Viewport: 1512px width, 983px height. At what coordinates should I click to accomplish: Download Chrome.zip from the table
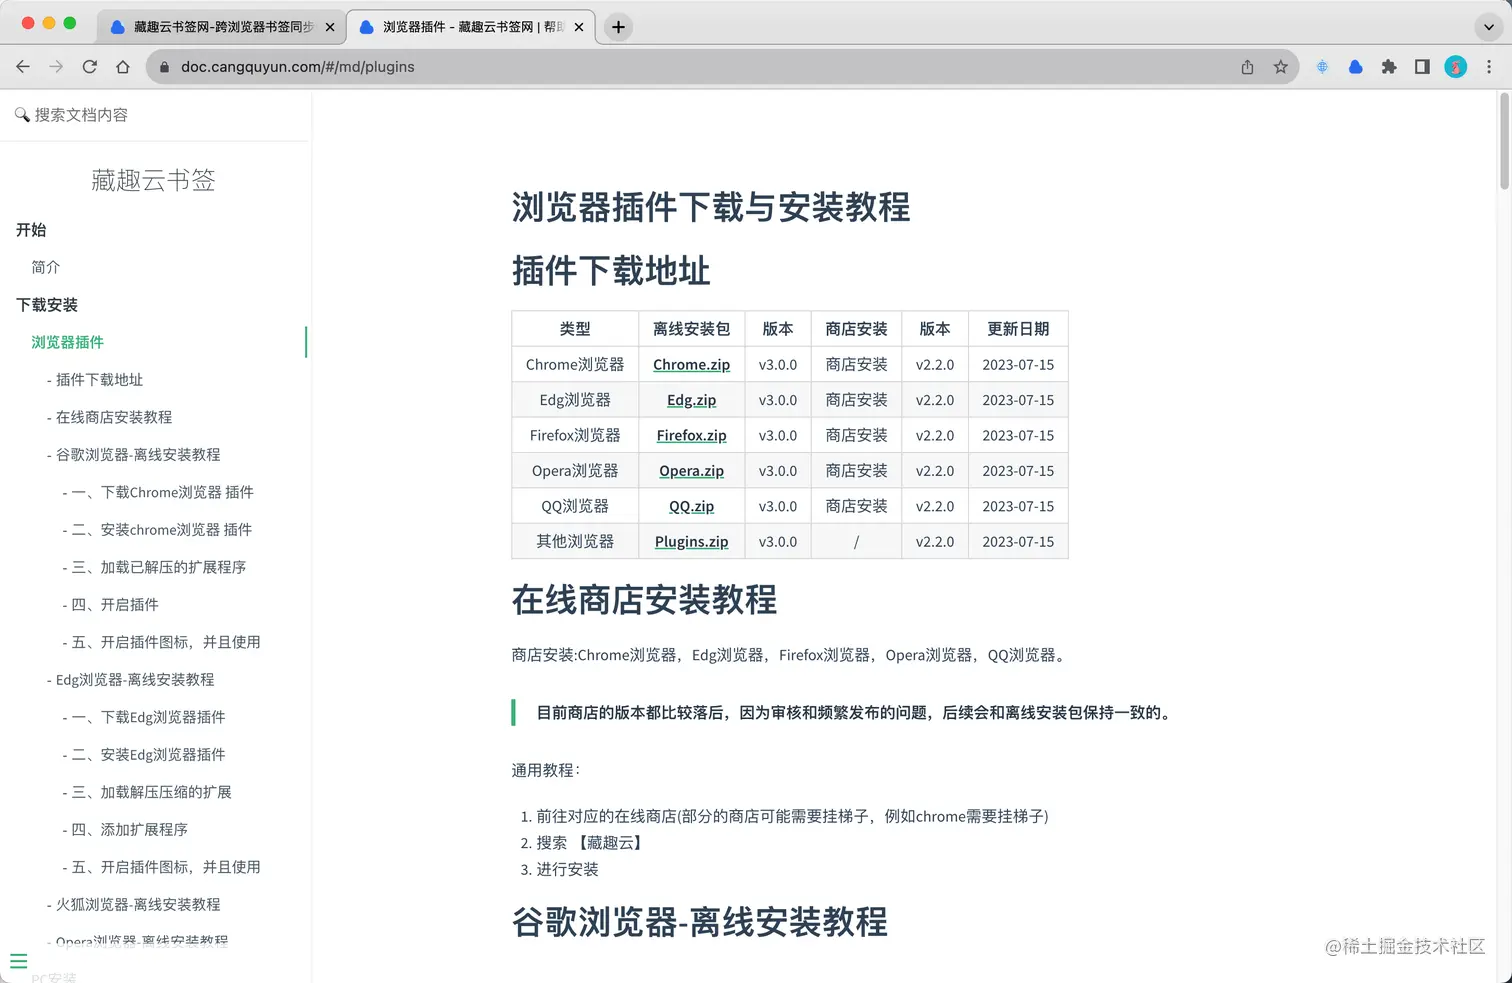tap(691, 364)
